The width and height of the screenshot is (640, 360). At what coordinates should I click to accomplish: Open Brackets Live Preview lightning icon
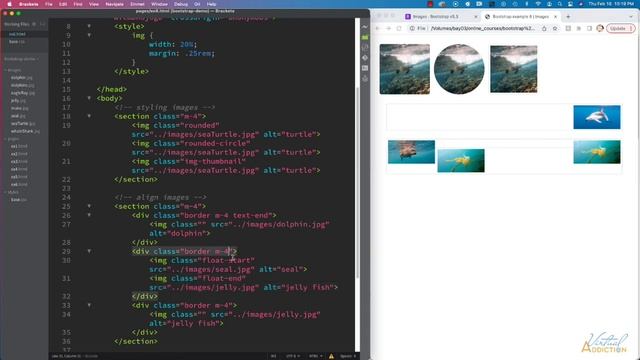tap(364, 27)
